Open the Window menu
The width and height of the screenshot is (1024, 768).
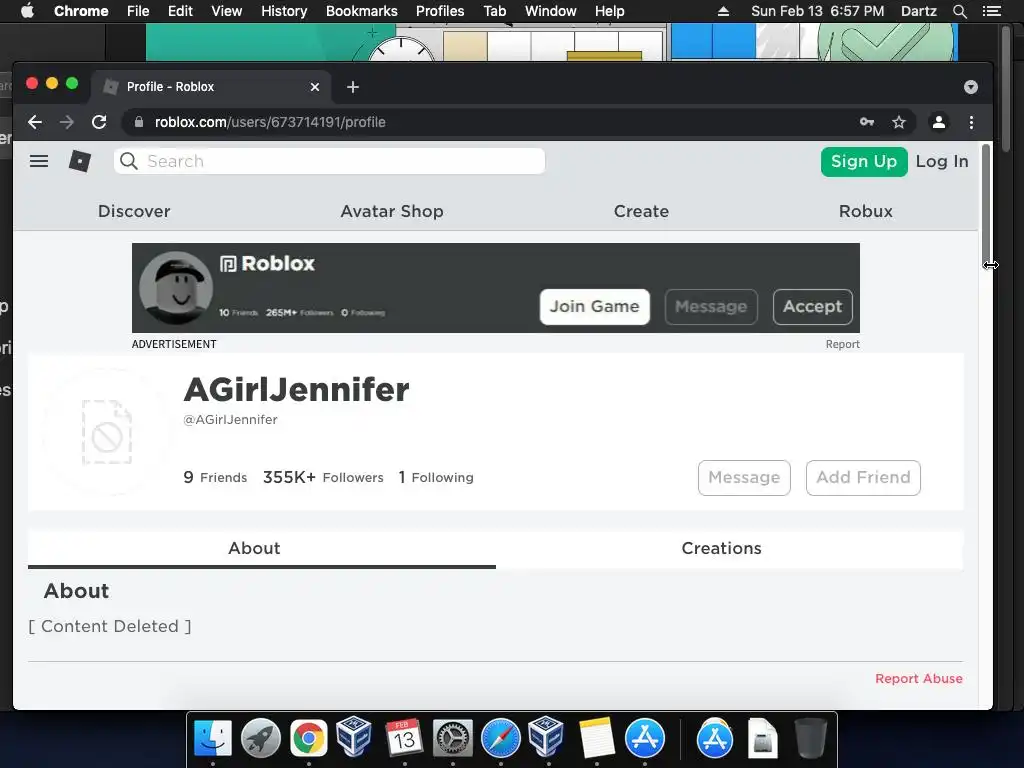click(x=551, y=11)
